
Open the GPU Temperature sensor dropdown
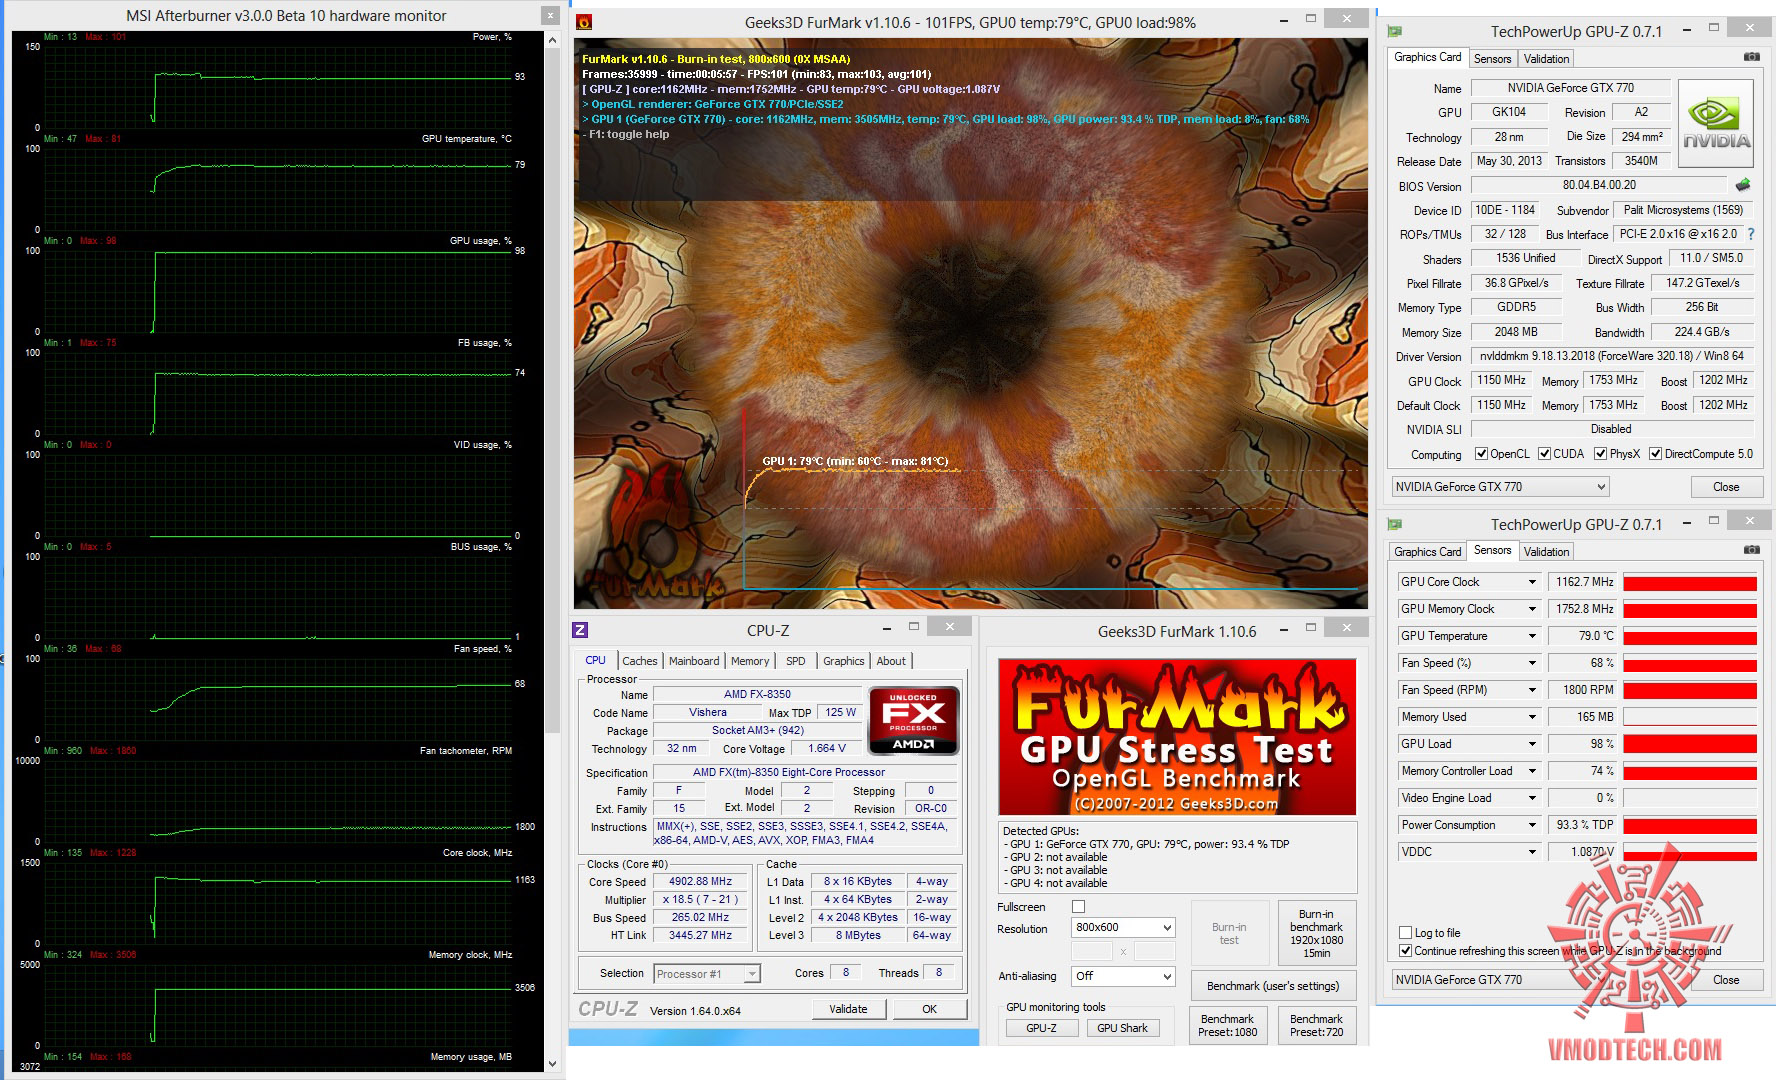click(x=1531, y=636)
